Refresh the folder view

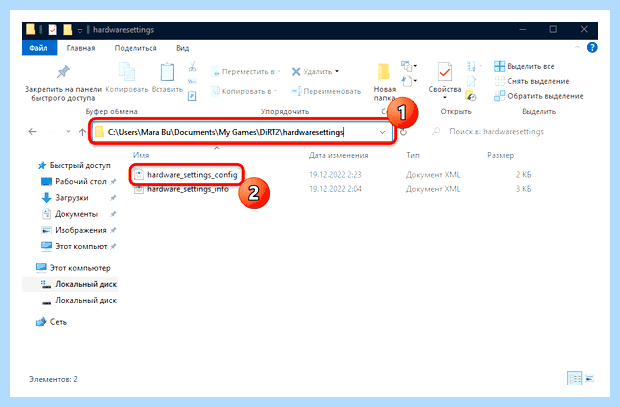pos(403,132)
